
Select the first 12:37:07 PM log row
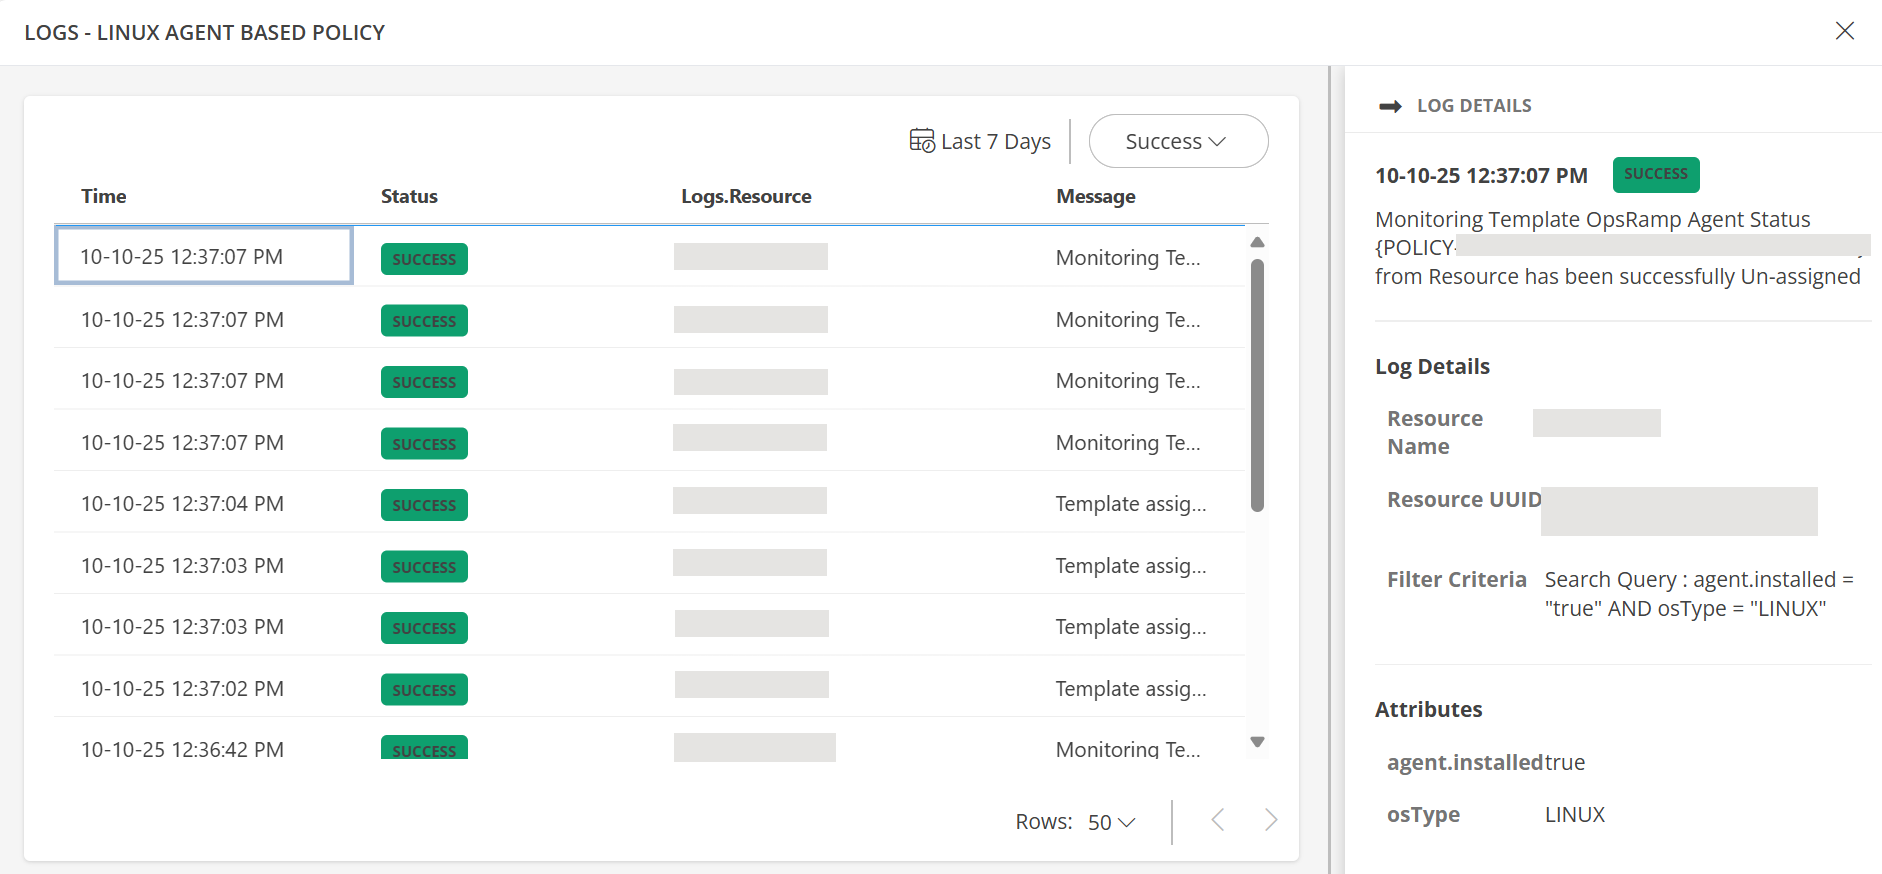pos(203,257)
